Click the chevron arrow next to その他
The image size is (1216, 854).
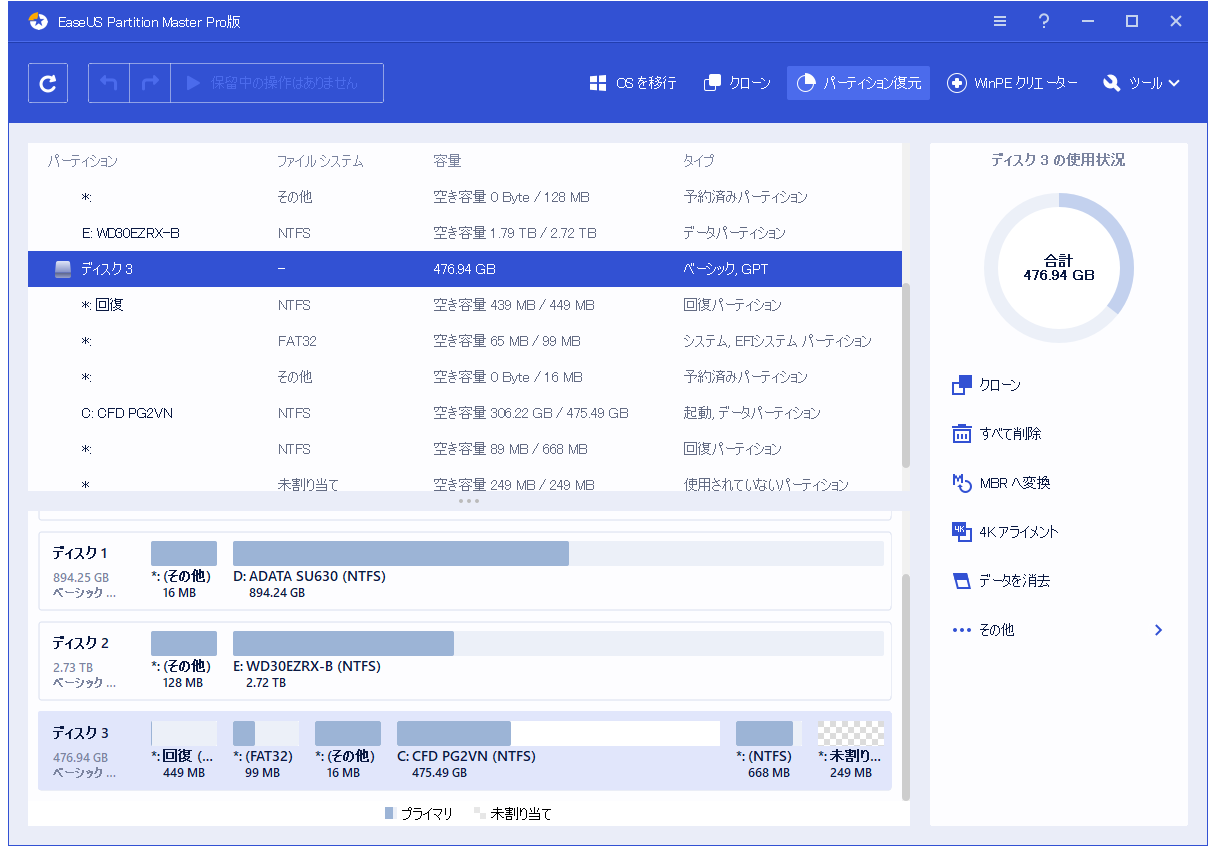pos(1158,630)
